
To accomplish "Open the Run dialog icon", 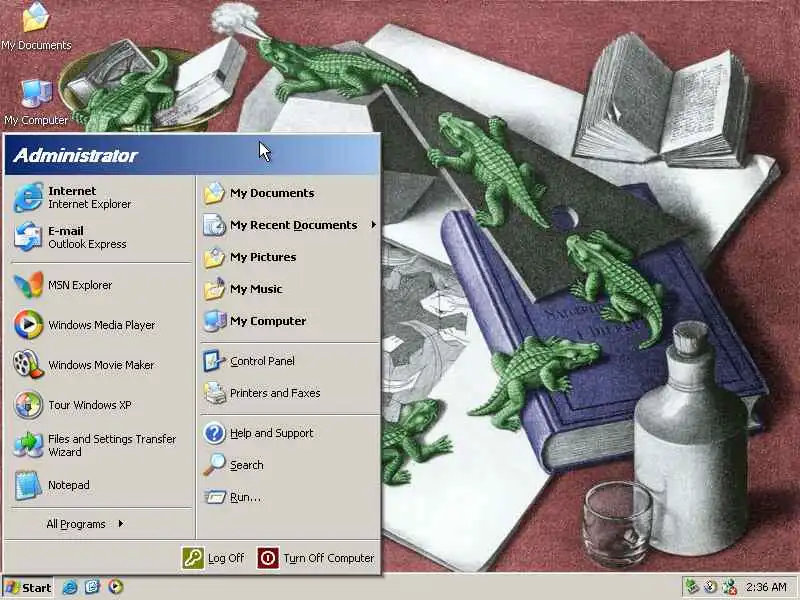I will pyautogui.click(x=214, y=497).
